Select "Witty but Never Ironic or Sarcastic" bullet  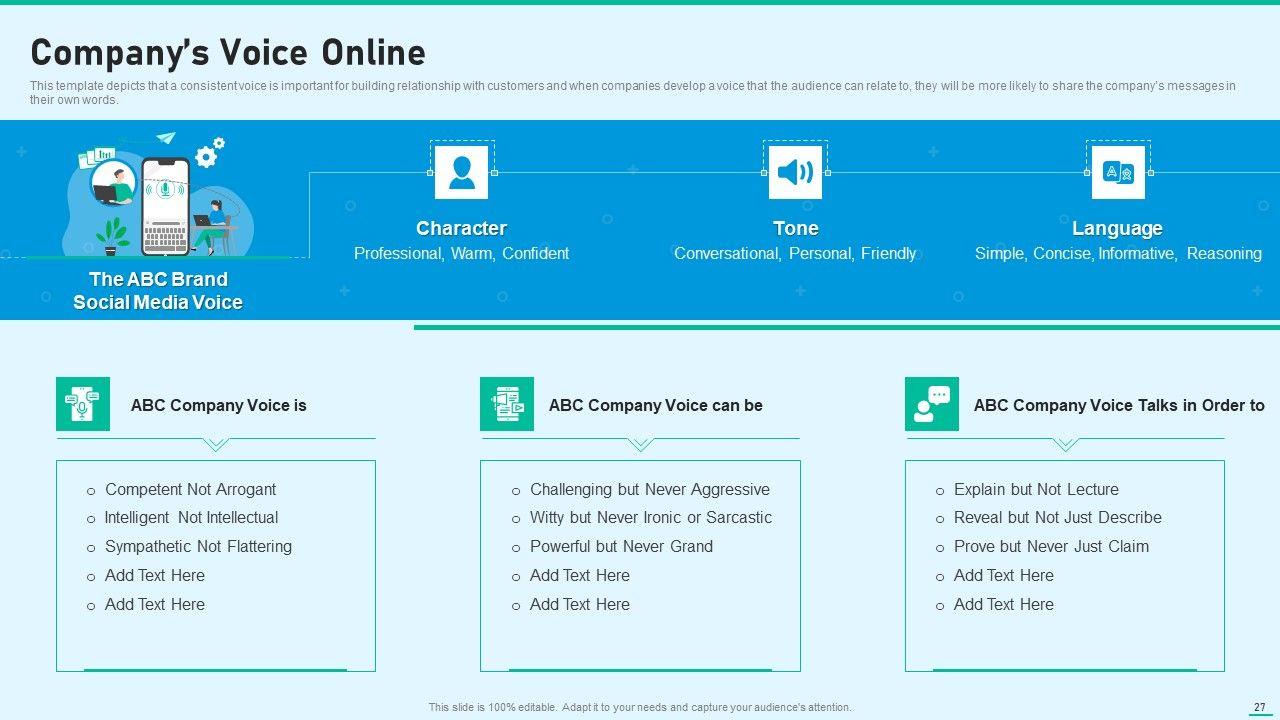[x=651, y=517]
